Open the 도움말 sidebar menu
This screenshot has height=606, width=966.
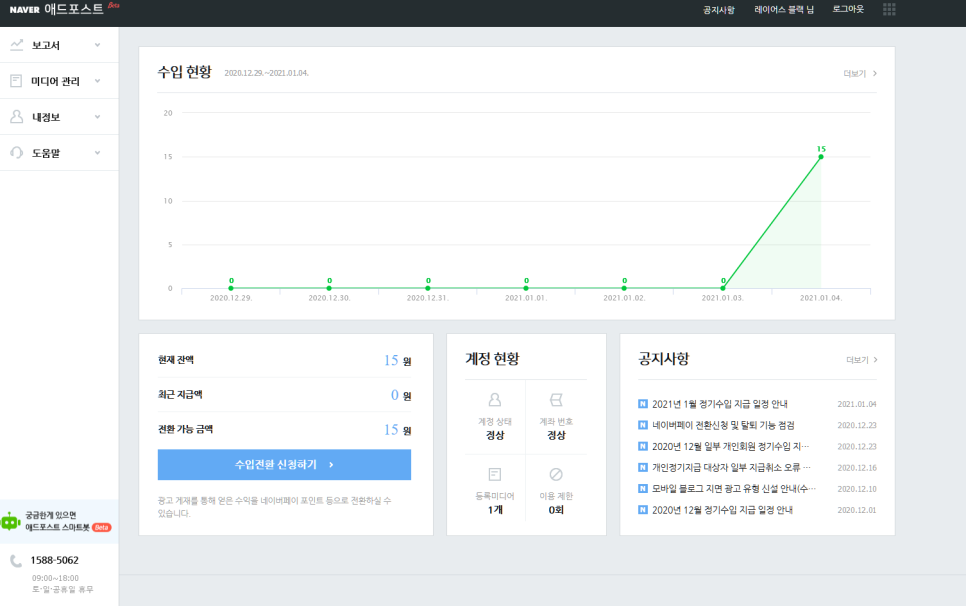(59, 152)
